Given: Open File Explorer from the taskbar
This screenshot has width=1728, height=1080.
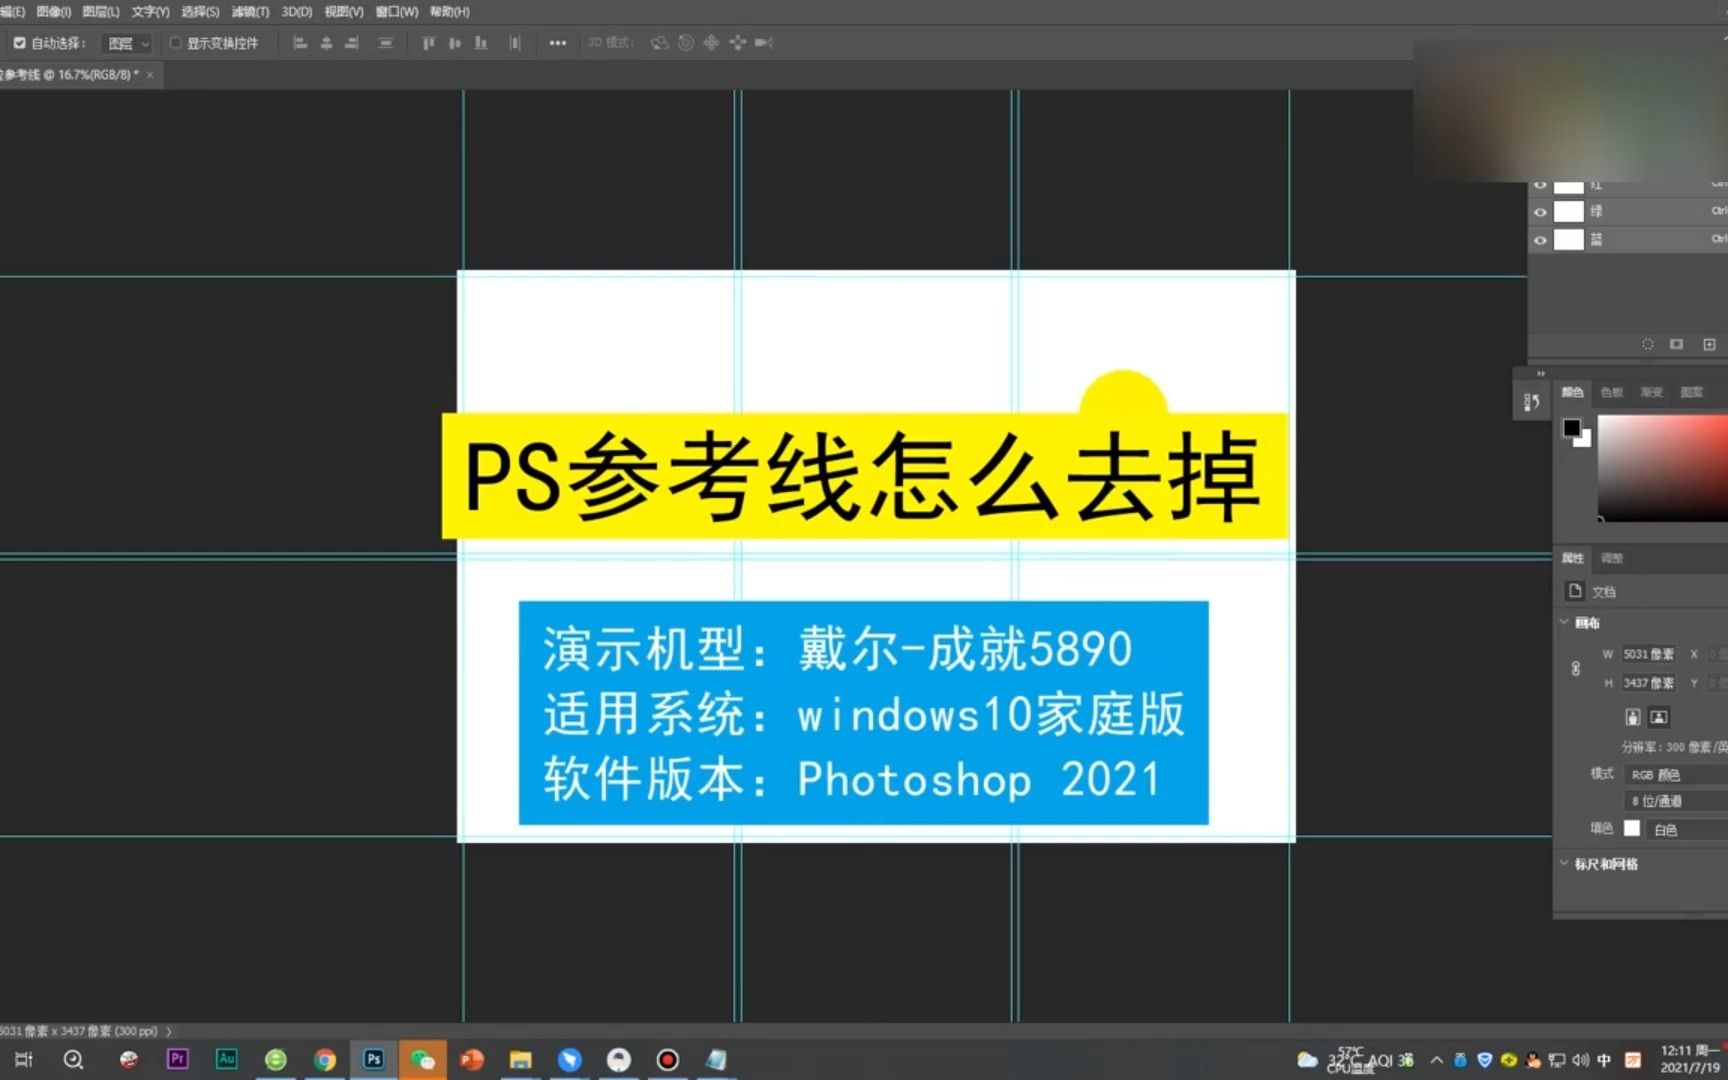Looking at the screenshot, I should 521,1059.
